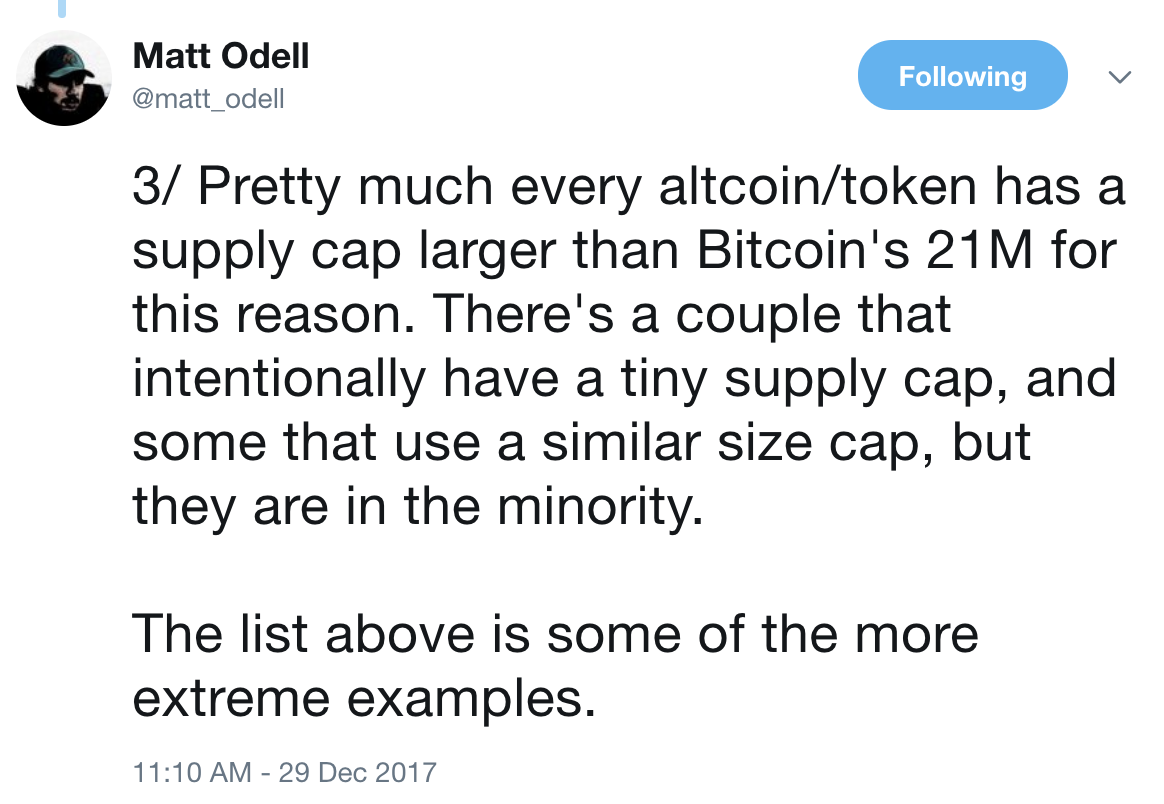The image size is (1164, 804).
Task: Open the Matt Odell display name link
Action: click(x=220, y=56)
